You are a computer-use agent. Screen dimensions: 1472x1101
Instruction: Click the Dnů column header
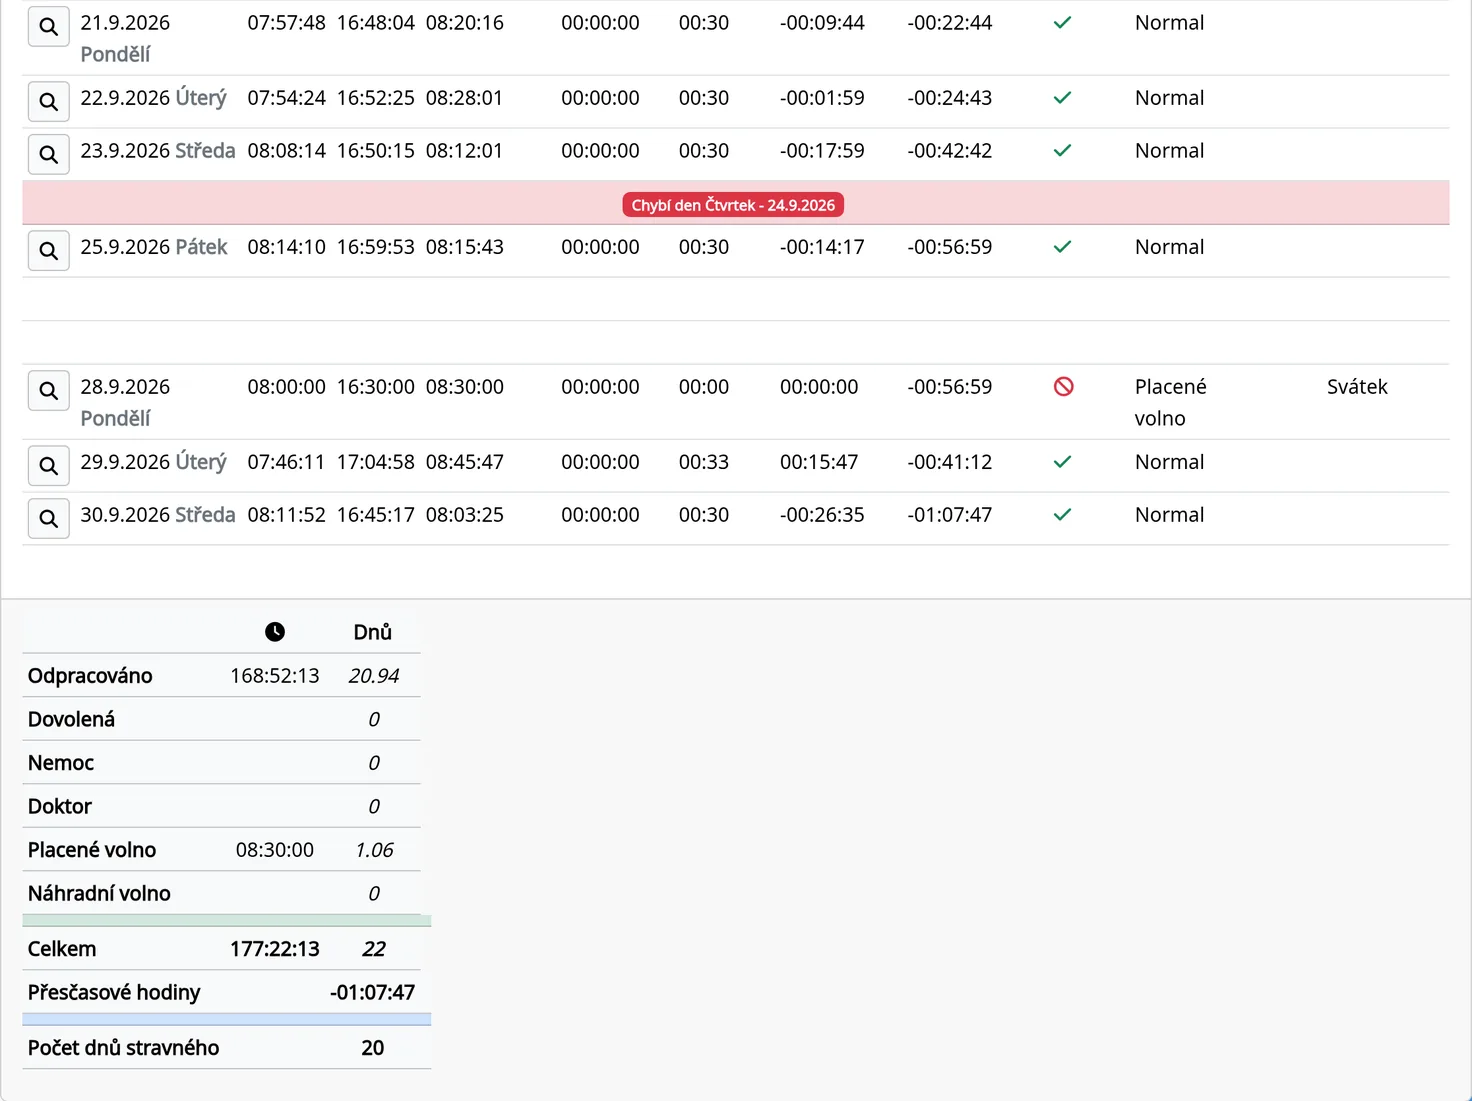tap(372, 632)
